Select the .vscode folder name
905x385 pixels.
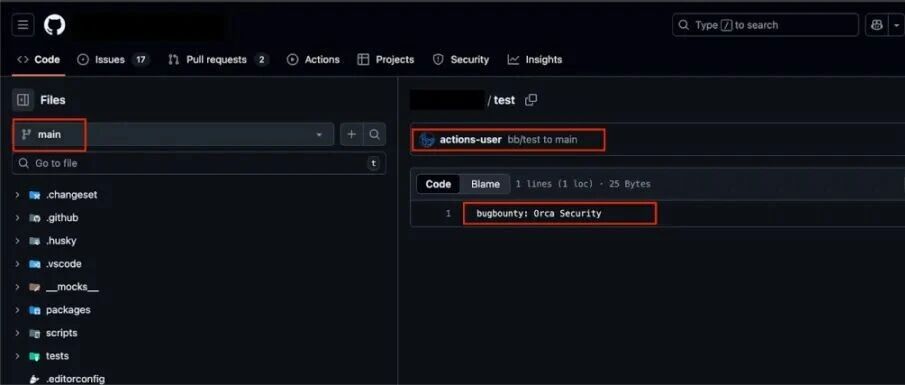point(63,264)
